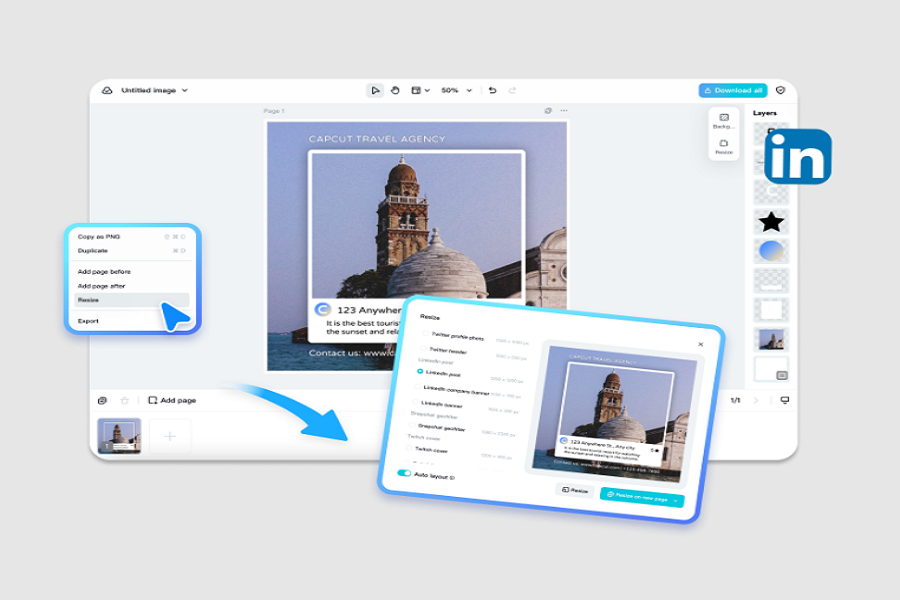This screenshot has width=900, height=600.
Task: Click the 1/1 page counter
Action: [x=735, y=400]
